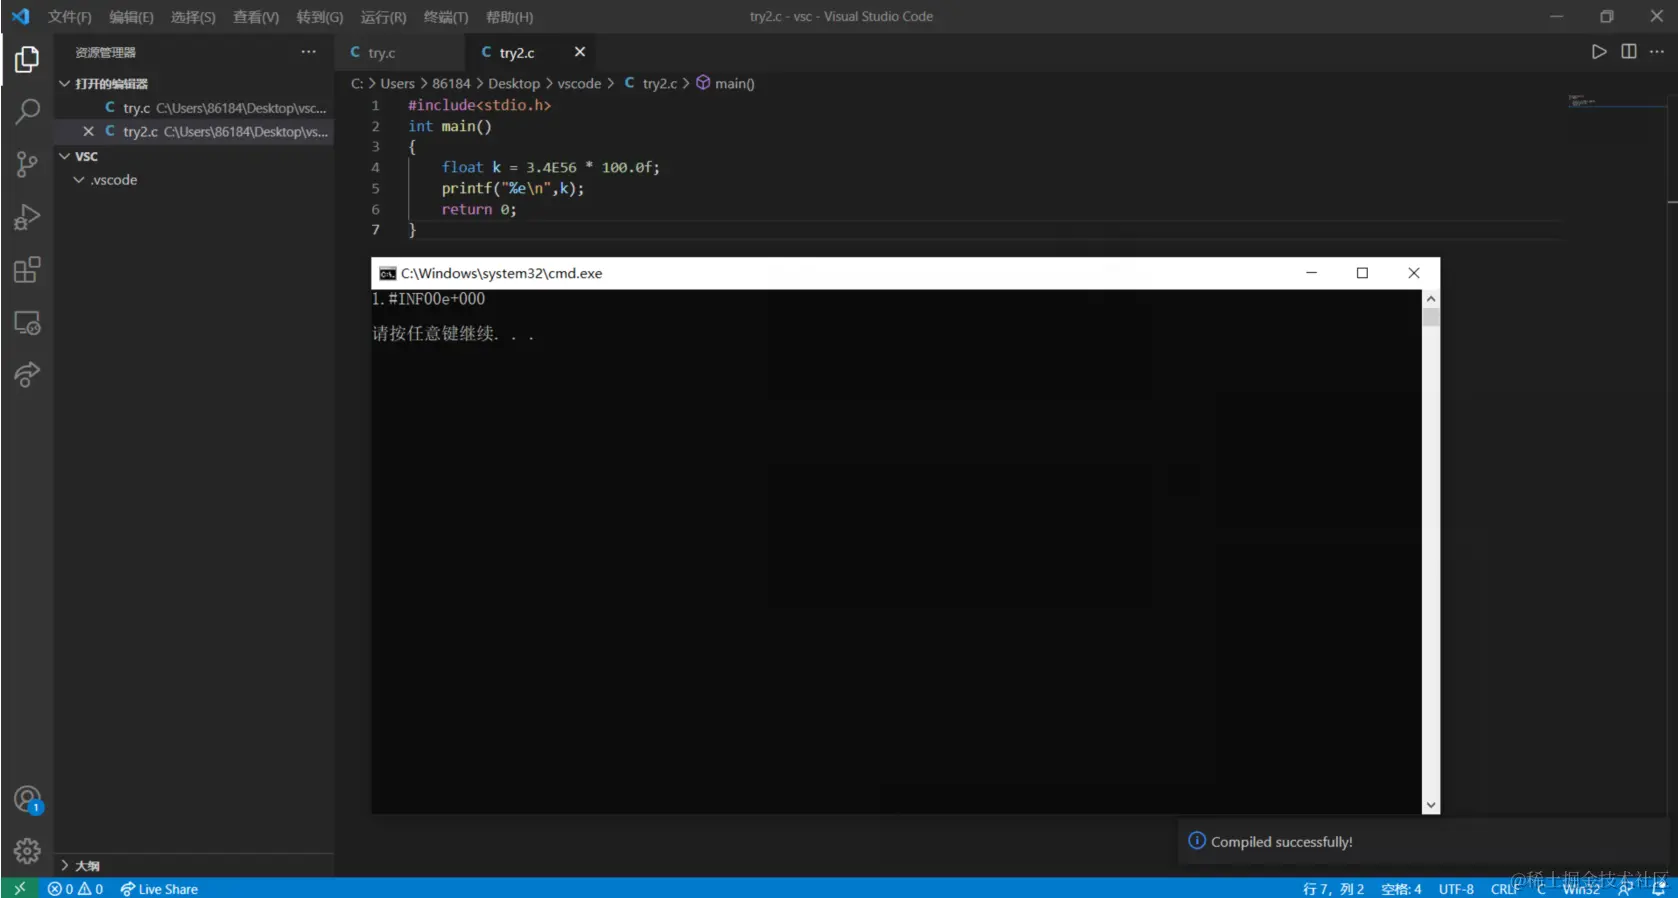Screen dimensions: 1678x898
Task: Click the float k declaration line
Action: 550,167
